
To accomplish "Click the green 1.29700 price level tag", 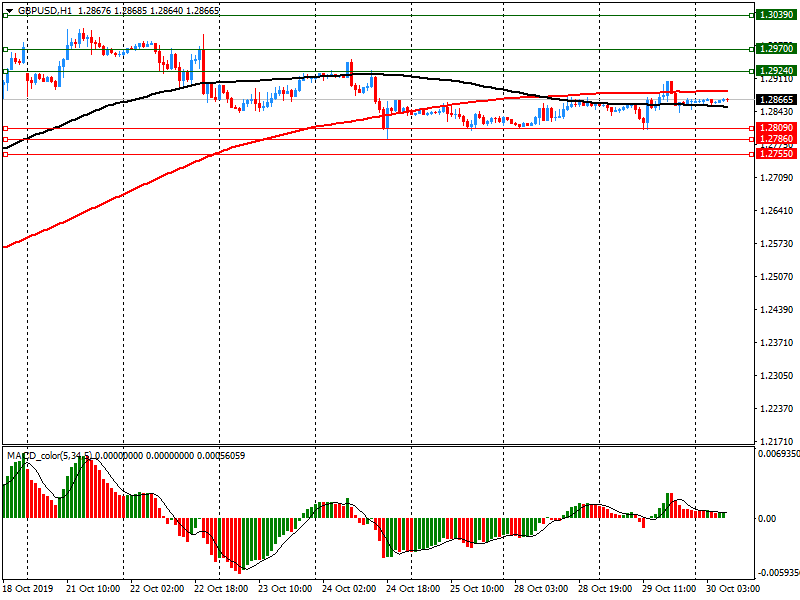I will pos(776,48).
